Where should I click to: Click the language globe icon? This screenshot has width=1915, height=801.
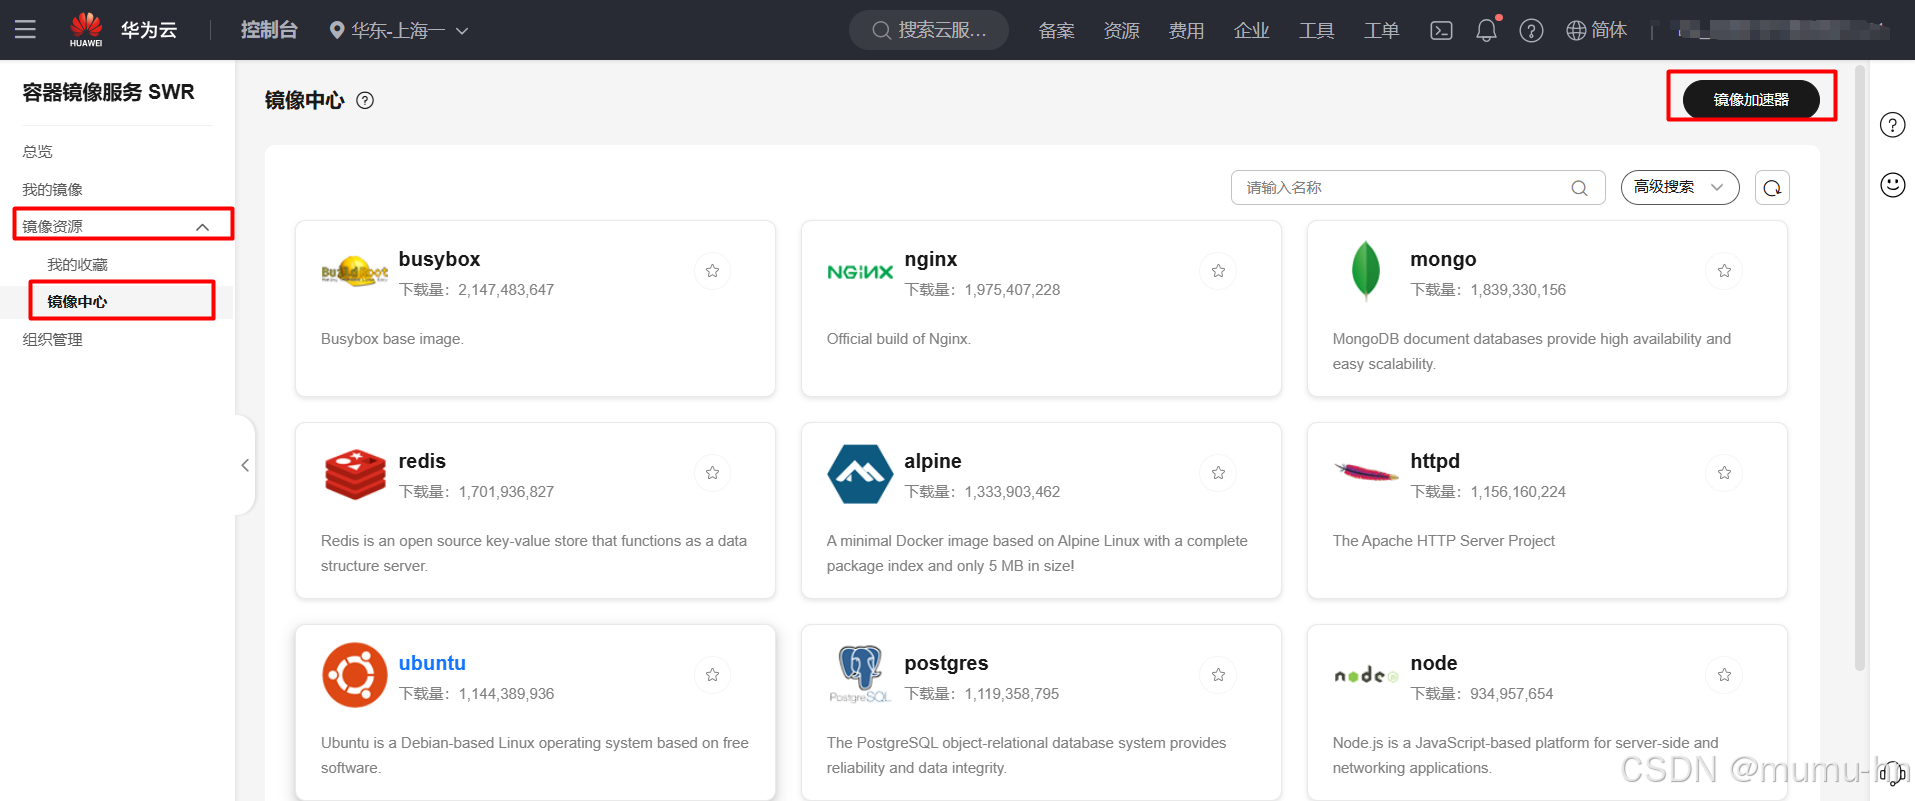1576,31
